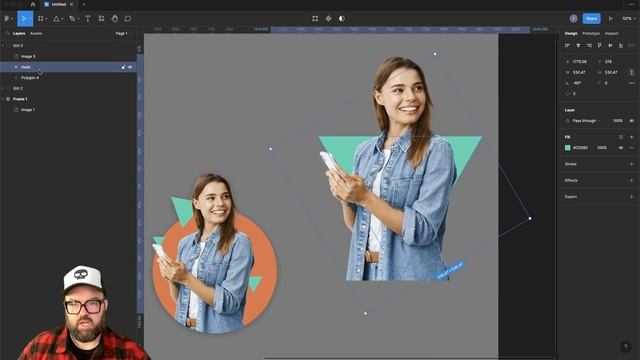Viewport: 640px width, 360px height.
Task: Toggle constrain proportions lock
Action: (631, 72)
